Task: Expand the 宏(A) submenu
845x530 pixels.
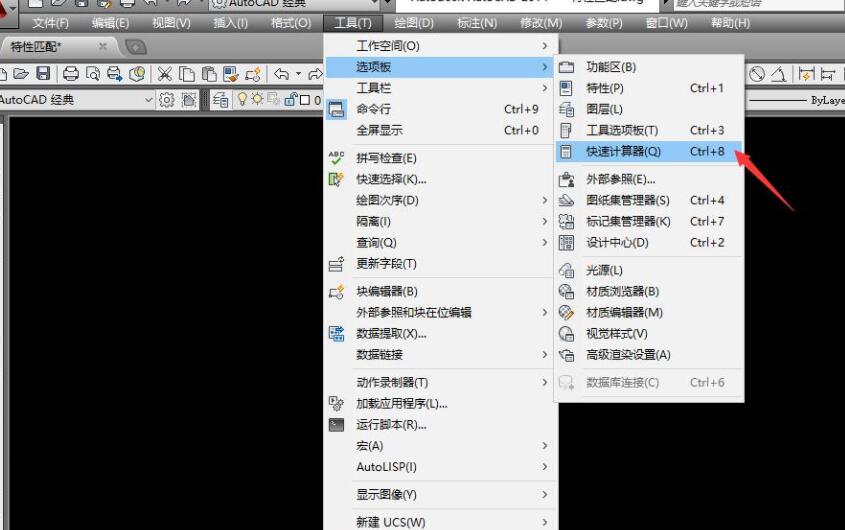Action: point(441,445)
